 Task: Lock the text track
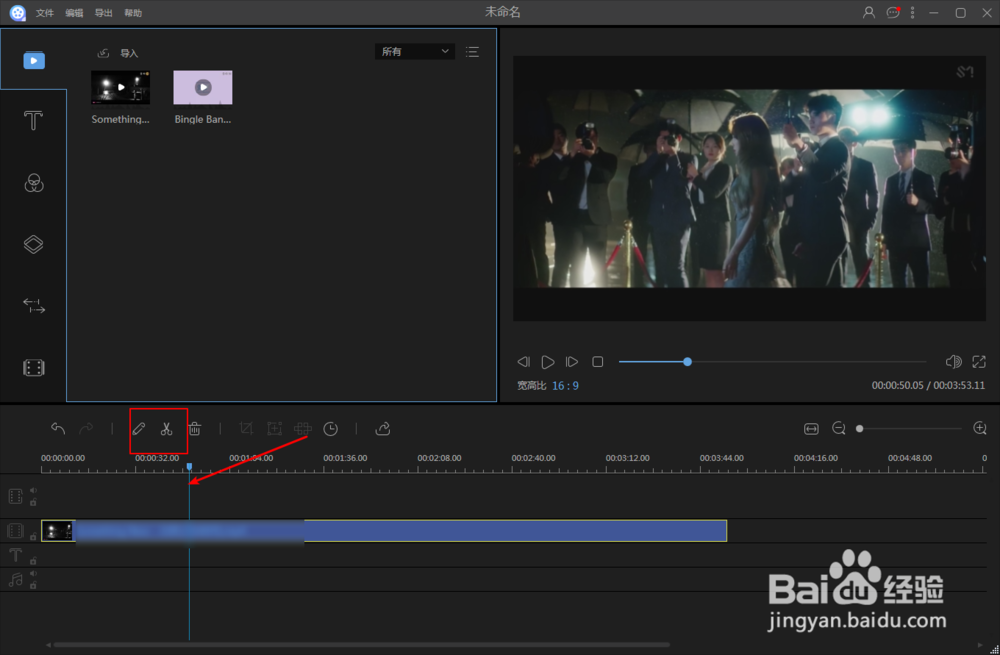(33, 561)
